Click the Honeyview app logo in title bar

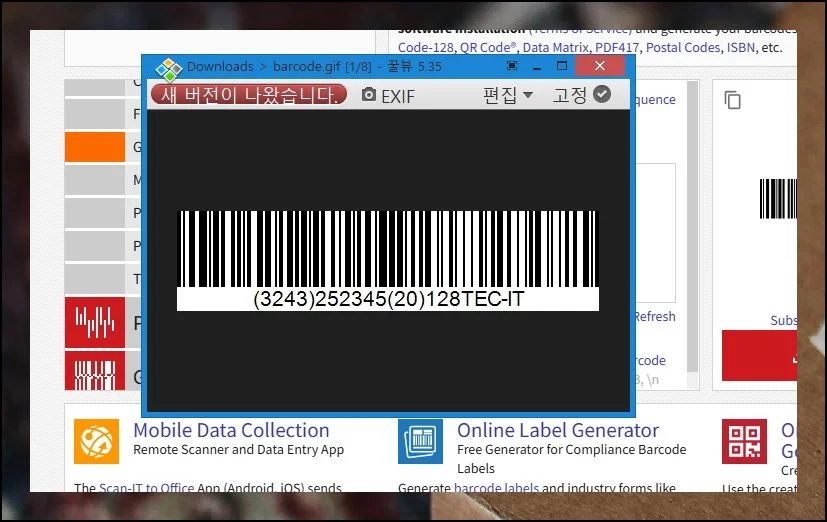(168, 67)
